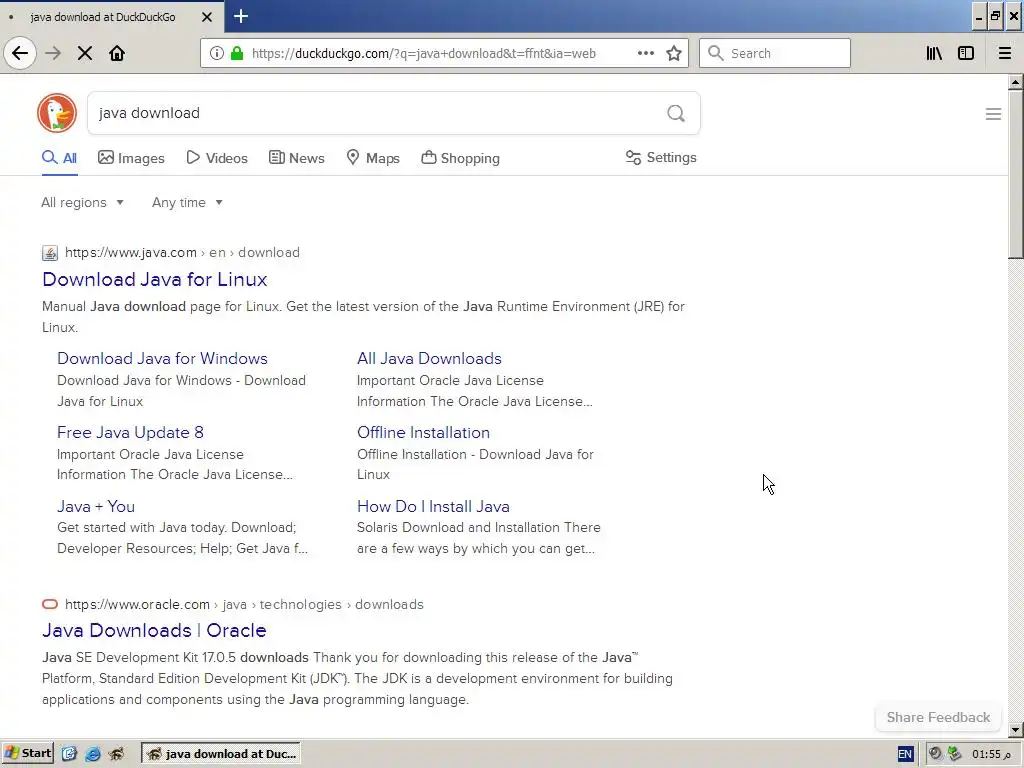This screenshot has width=1024, height=768.
Task: Click the page scrollbar down arrow
Action: 1016,730
